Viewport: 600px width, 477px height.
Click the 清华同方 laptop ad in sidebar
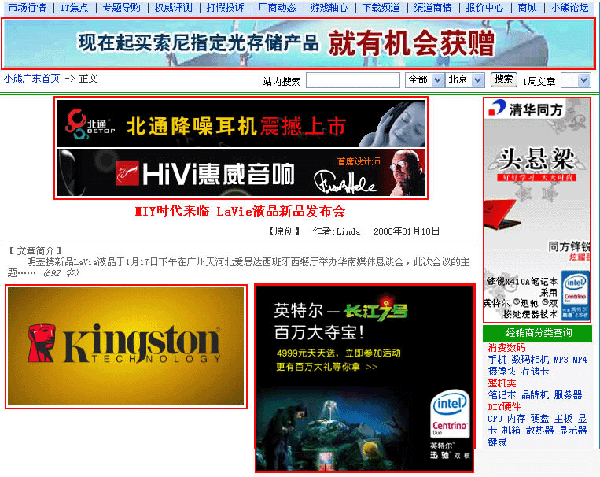(x=537, y=210)
